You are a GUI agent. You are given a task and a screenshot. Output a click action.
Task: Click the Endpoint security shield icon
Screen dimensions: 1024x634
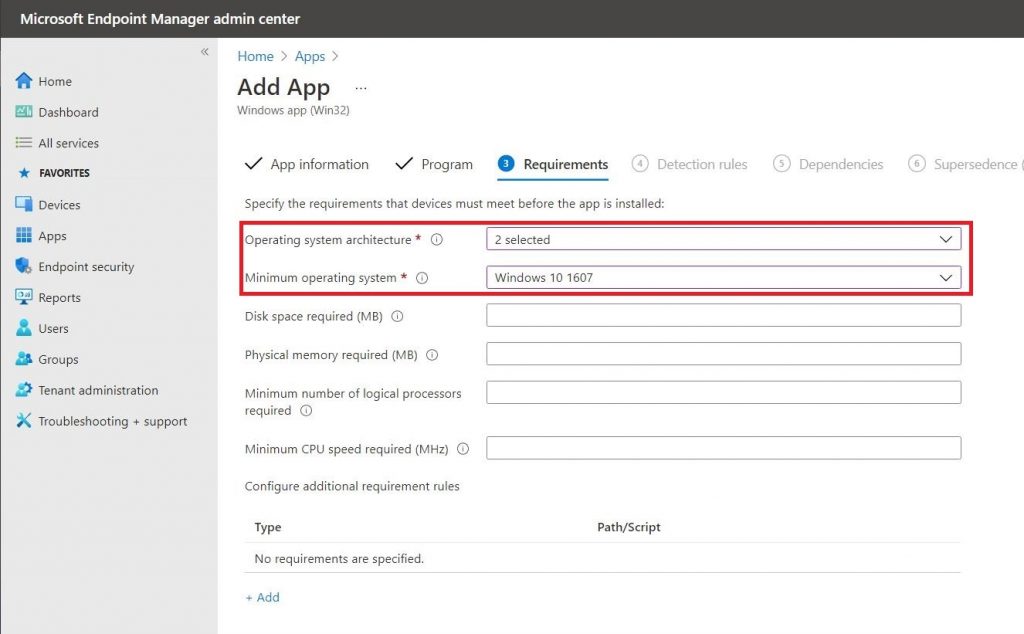(x=24, y=266)
